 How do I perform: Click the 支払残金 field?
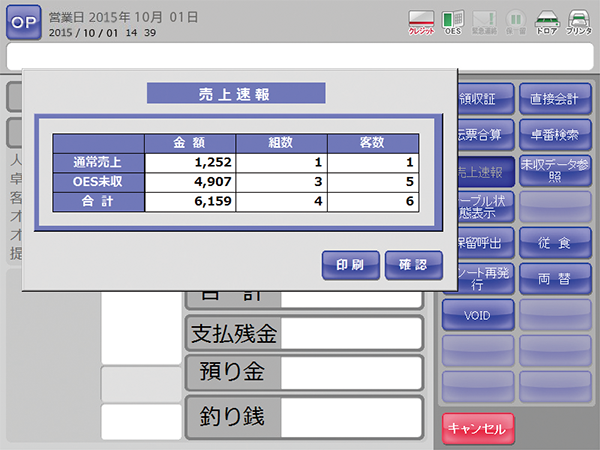(x=305, y=333)
